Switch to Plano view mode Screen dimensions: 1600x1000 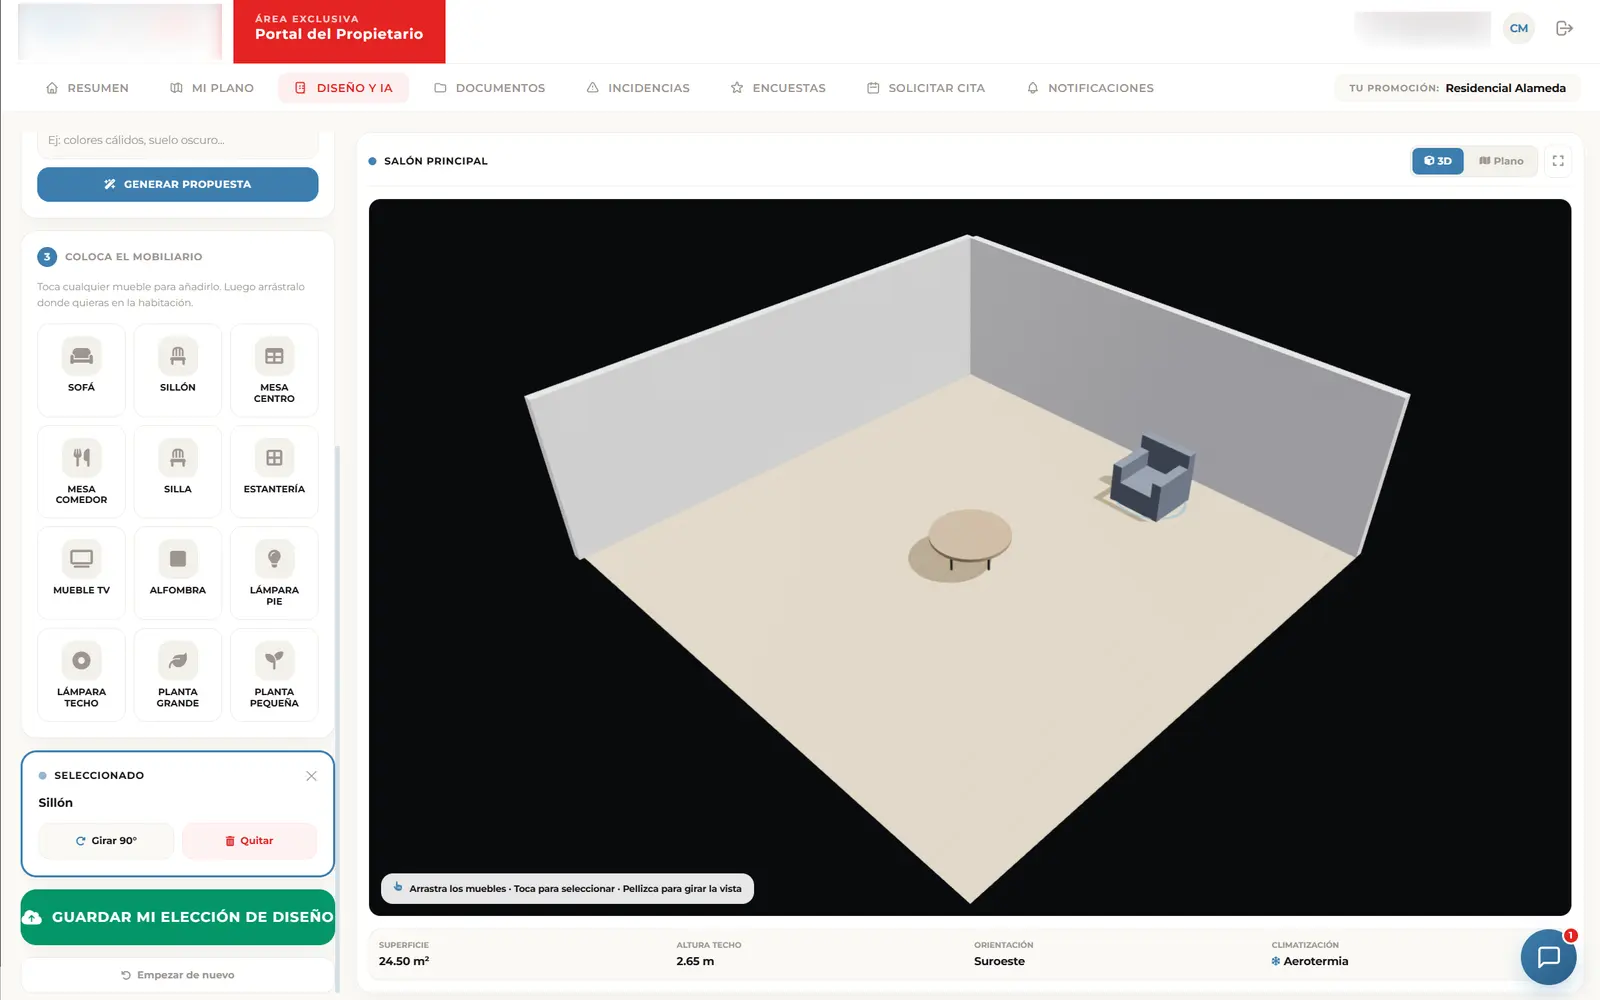coord(1501,161)
